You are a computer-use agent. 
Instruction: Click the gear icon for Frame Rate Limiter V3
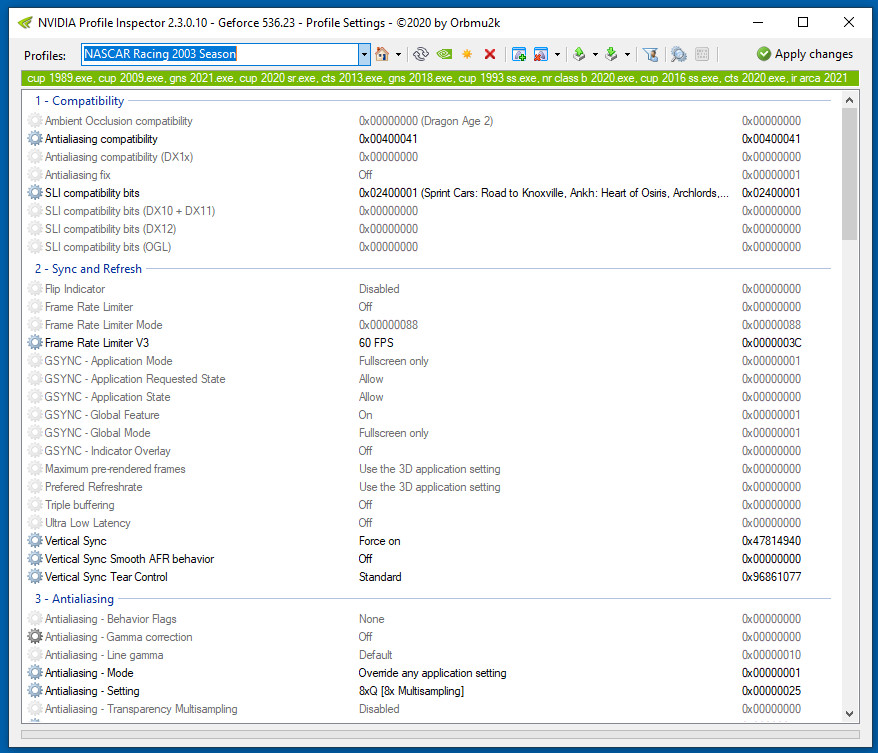(x=35, y=343)
